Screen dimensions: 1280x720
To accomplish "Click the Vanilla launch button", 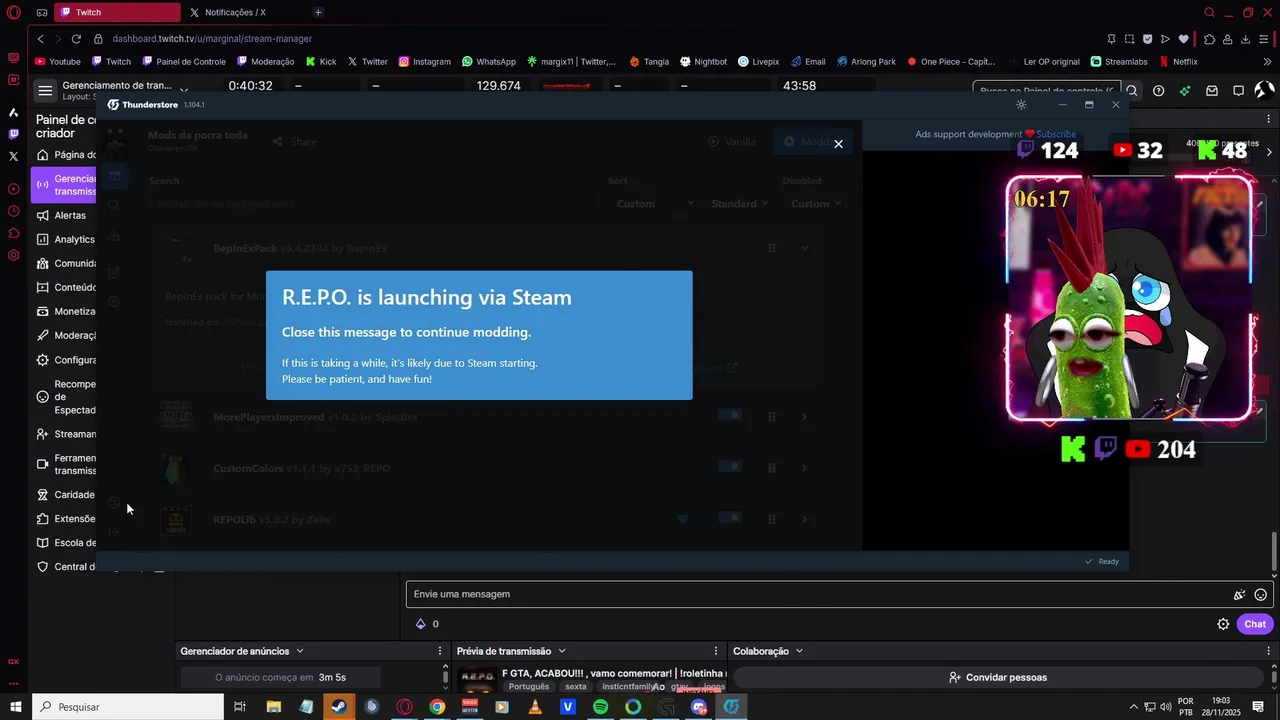I will (732, 142).
